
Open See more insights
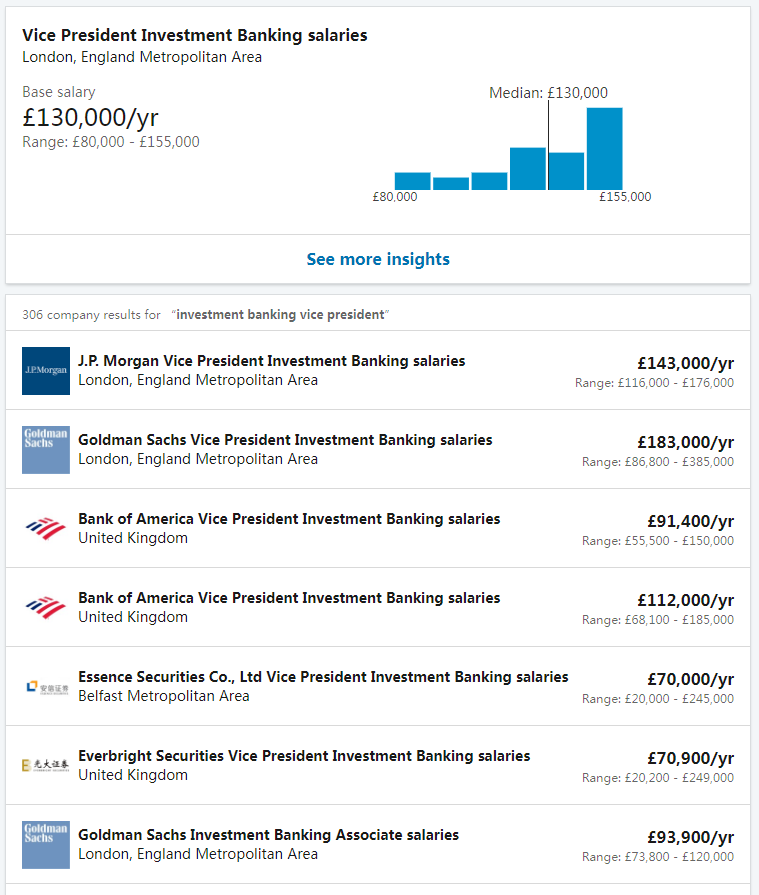coord(378,259)
